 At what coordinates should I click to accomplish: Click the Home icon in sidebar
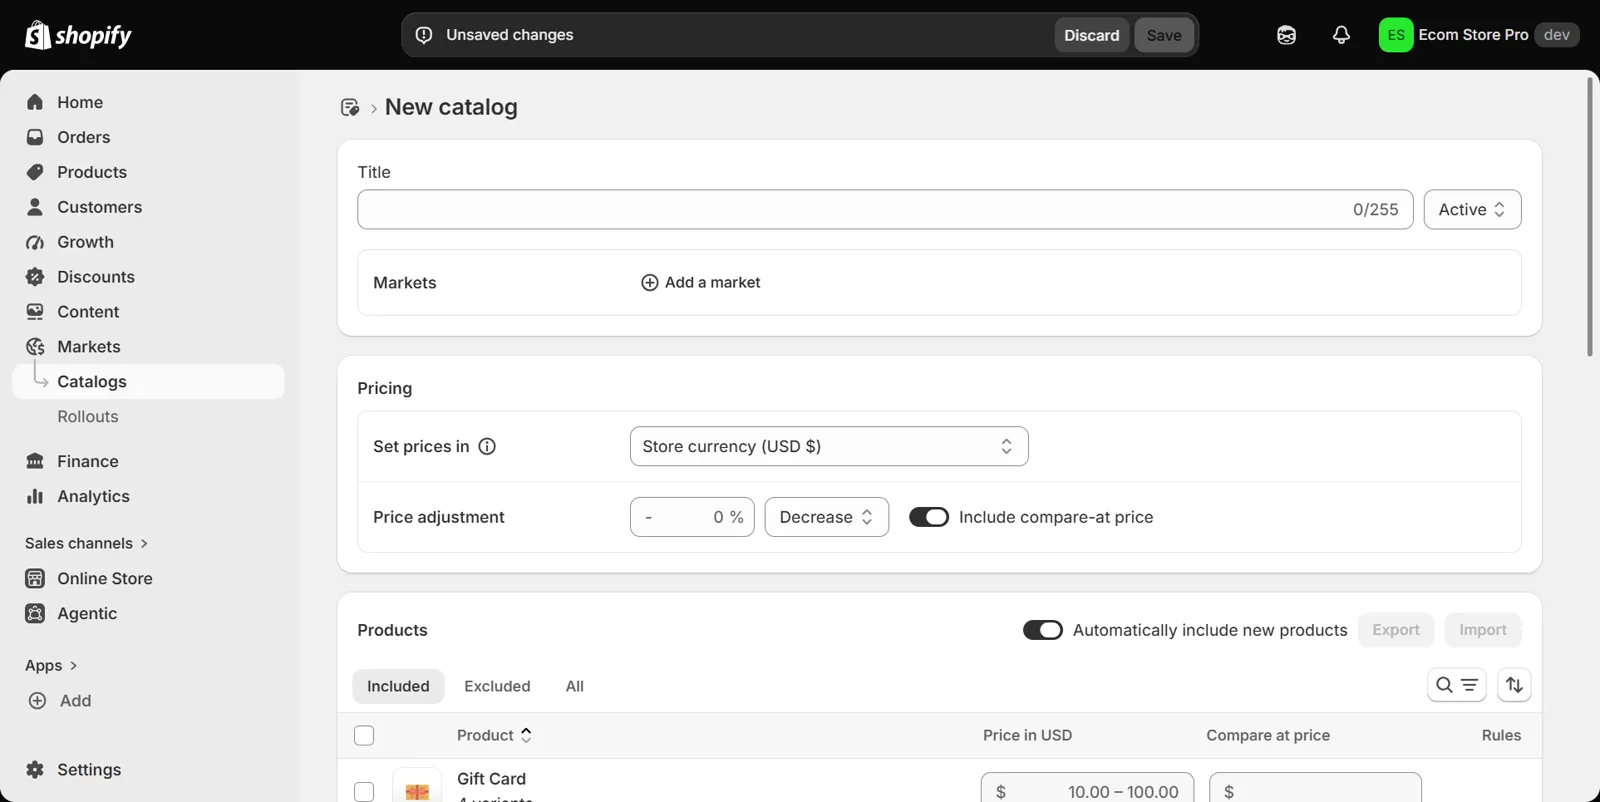35,102
